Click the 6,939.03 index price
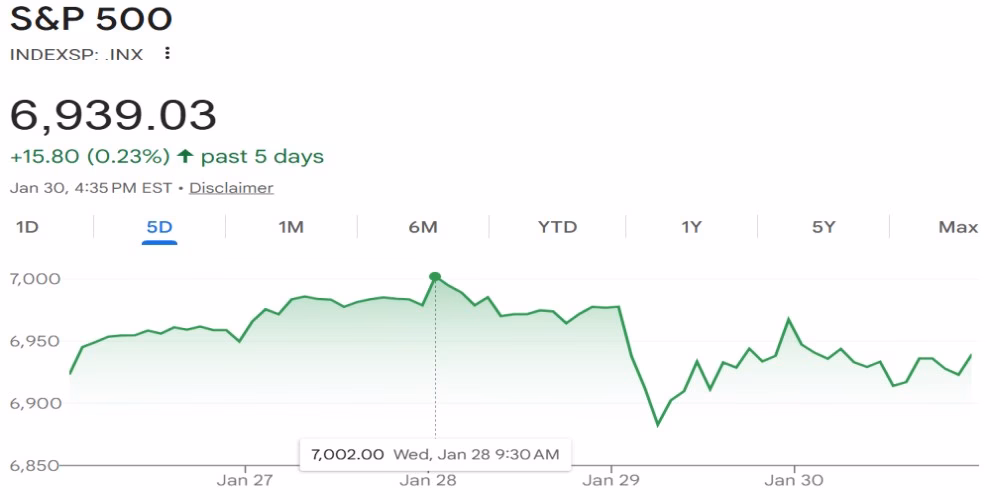The height and width of the screenshot is (500, 1000). [113, 115]
